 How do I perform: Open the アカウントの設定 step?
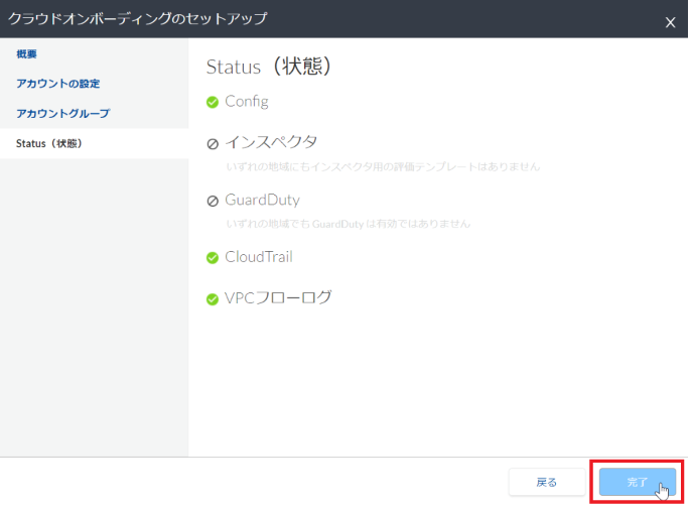(58, 83)
